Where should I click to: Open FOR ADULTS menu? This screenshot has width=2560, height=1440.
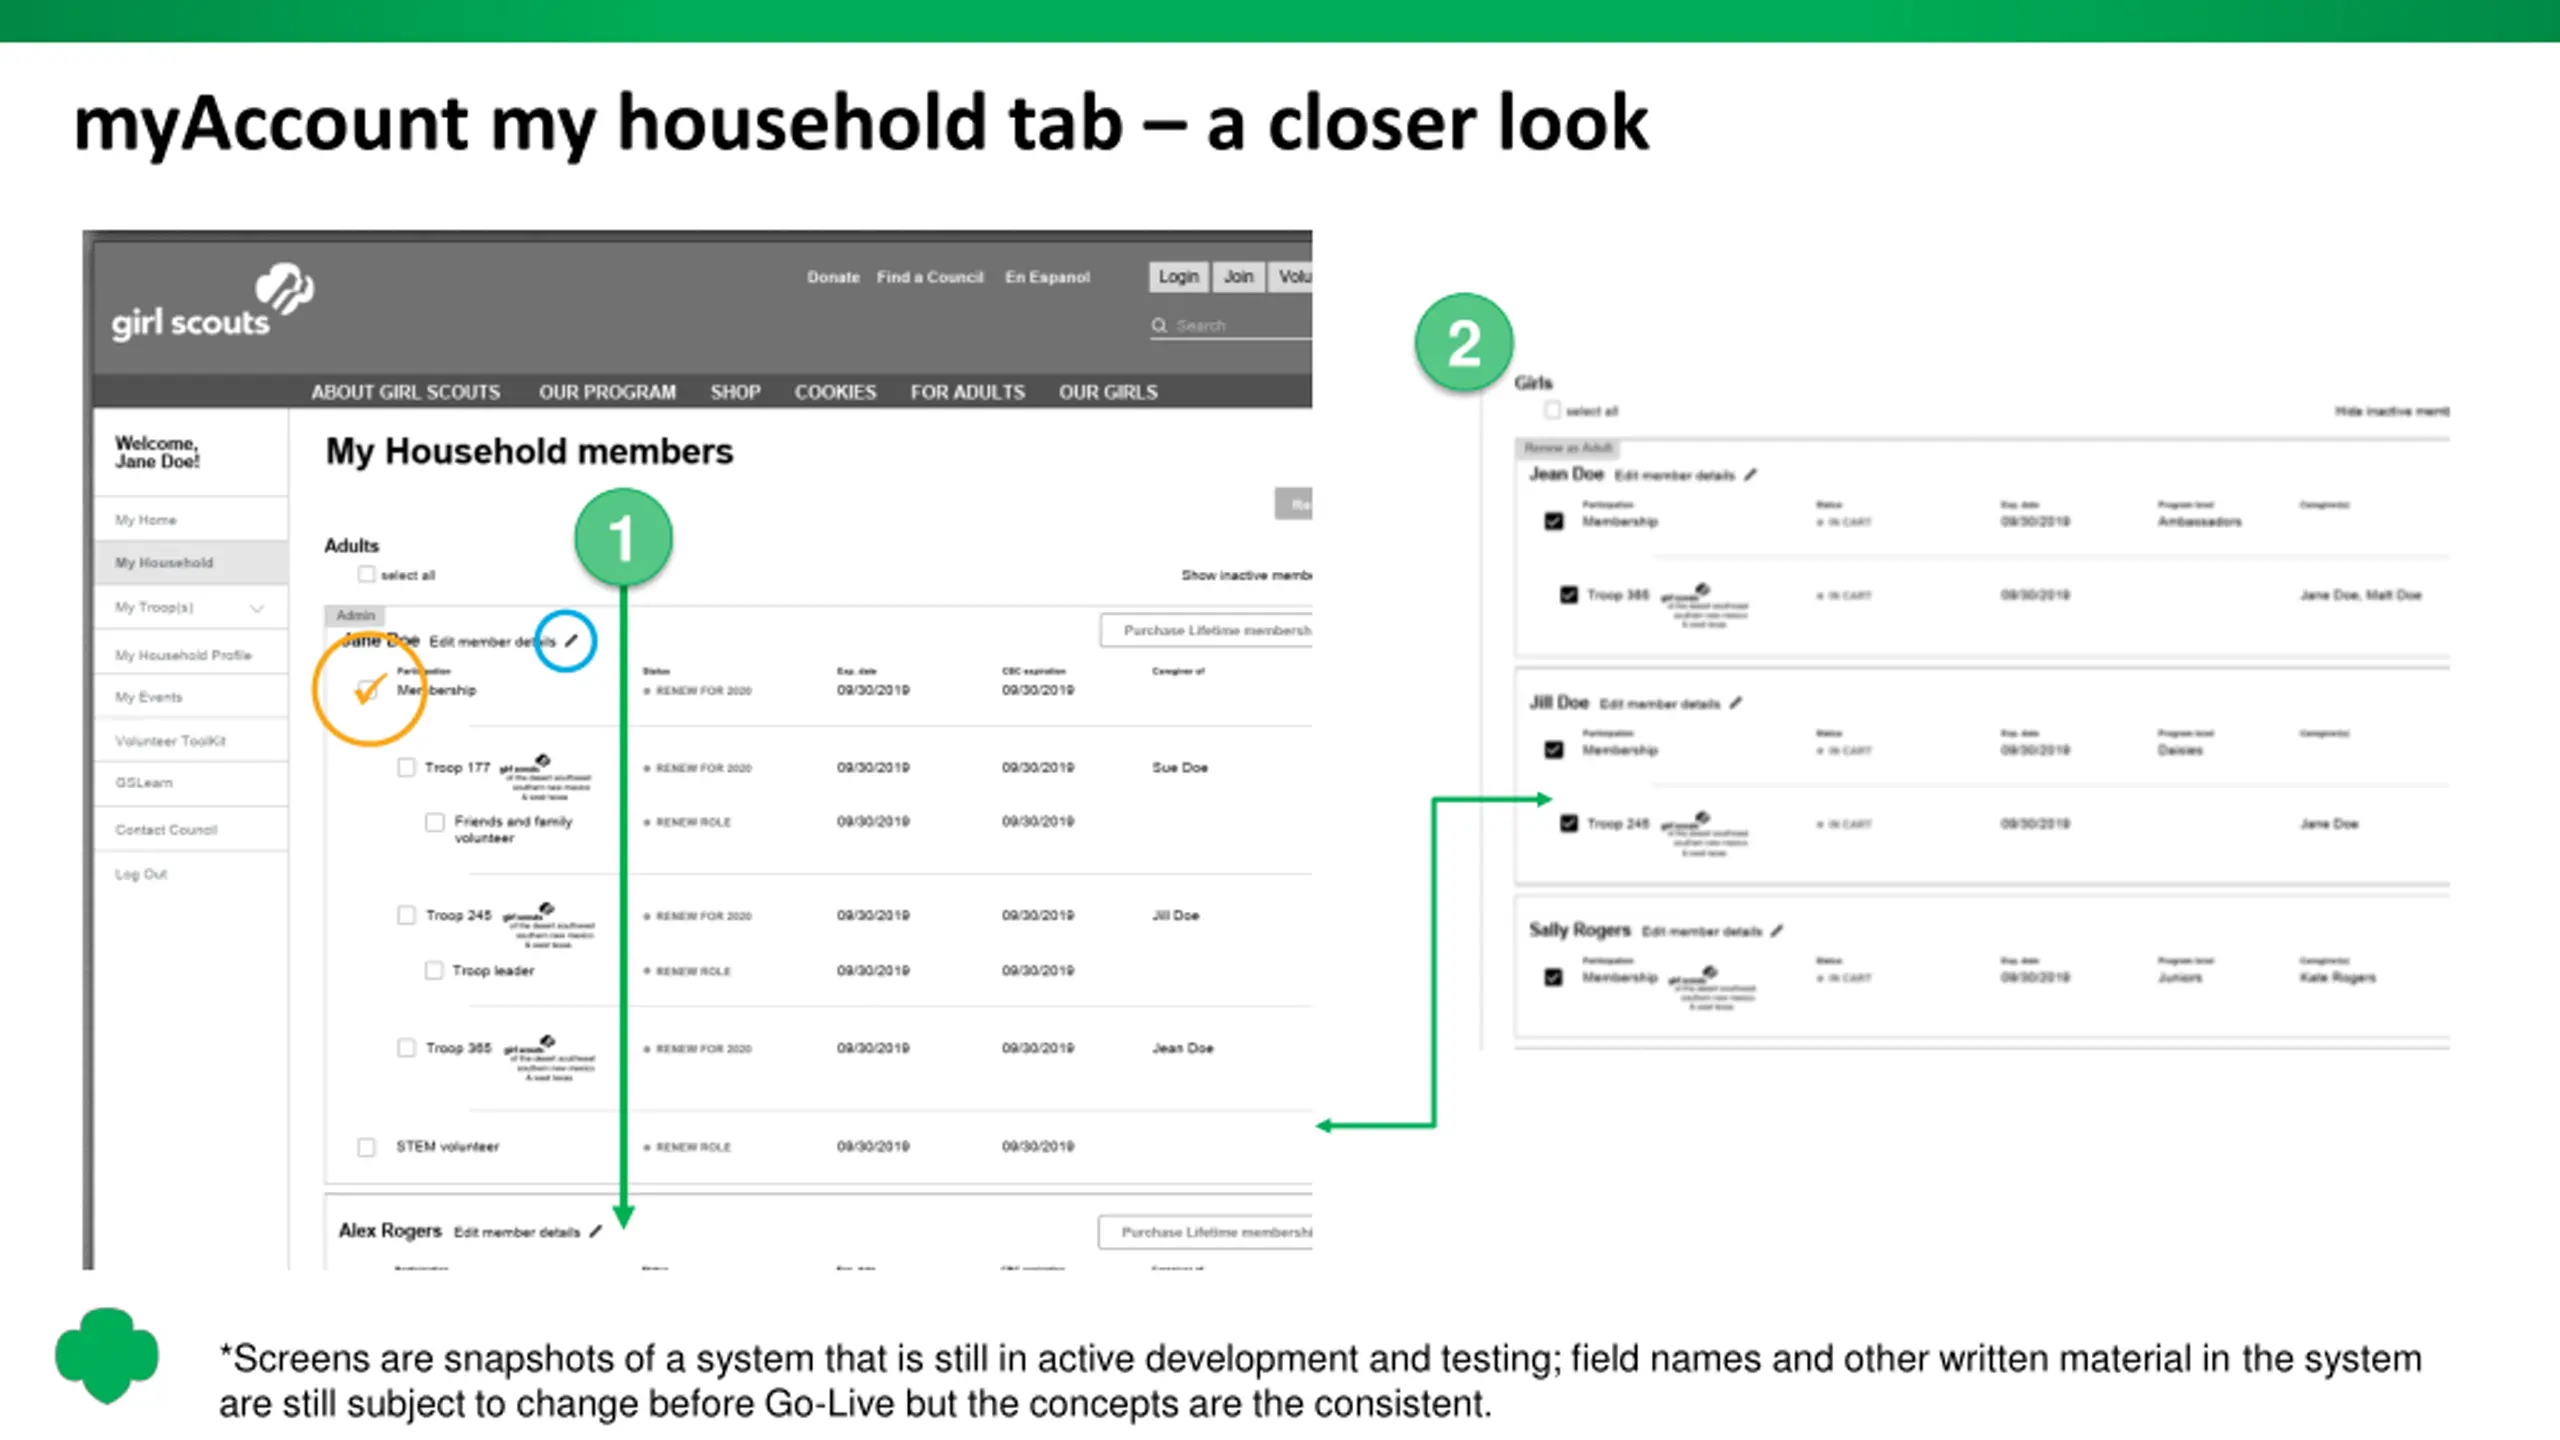967,392
